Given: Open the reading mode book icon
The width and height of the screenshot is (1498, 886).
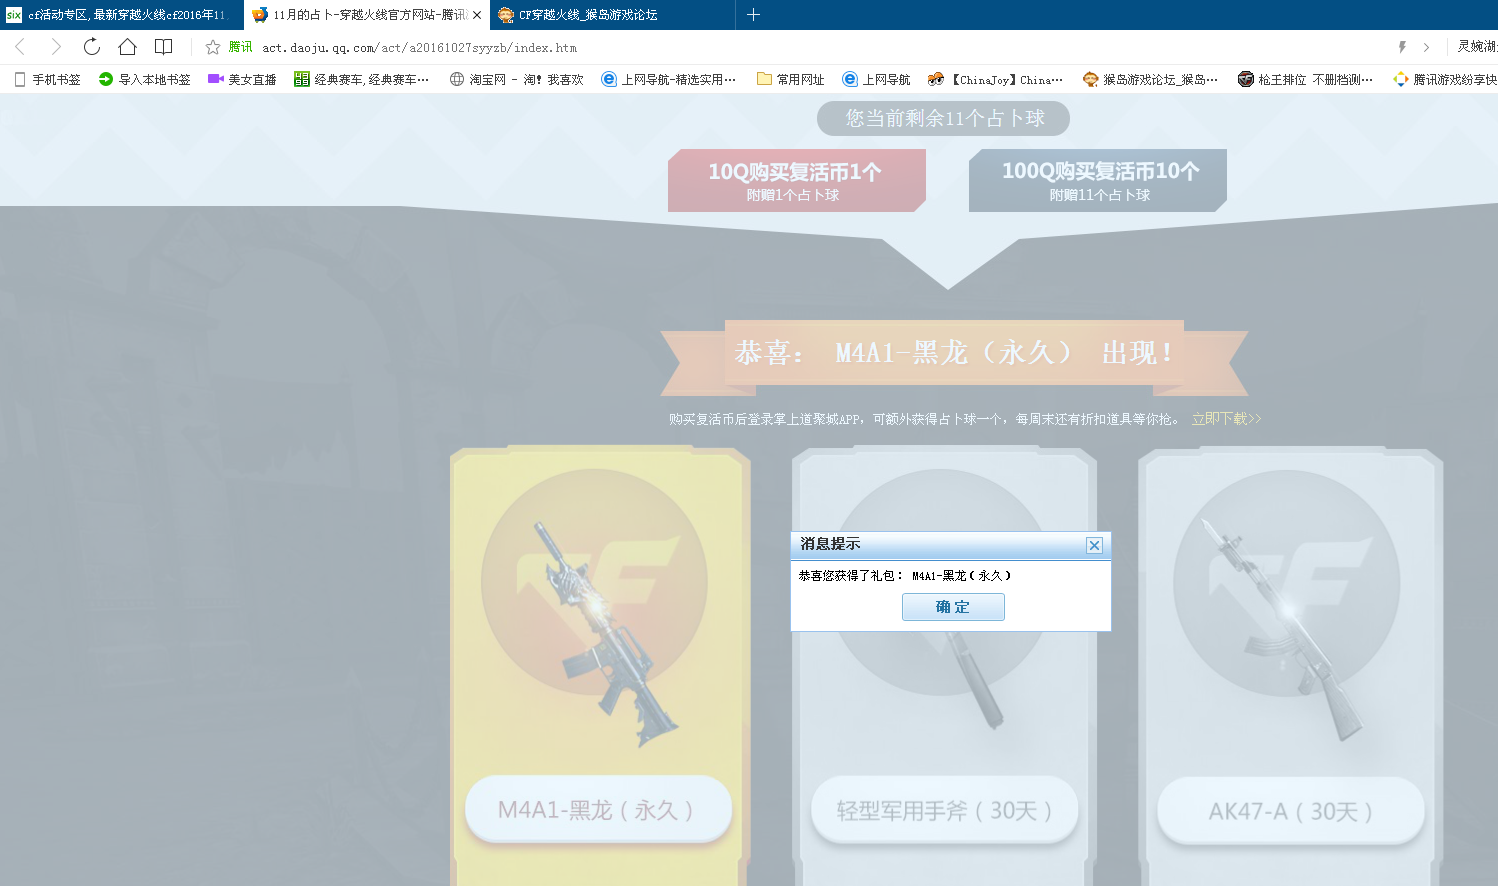Looking at the screenshot, I should pos(163,47).
